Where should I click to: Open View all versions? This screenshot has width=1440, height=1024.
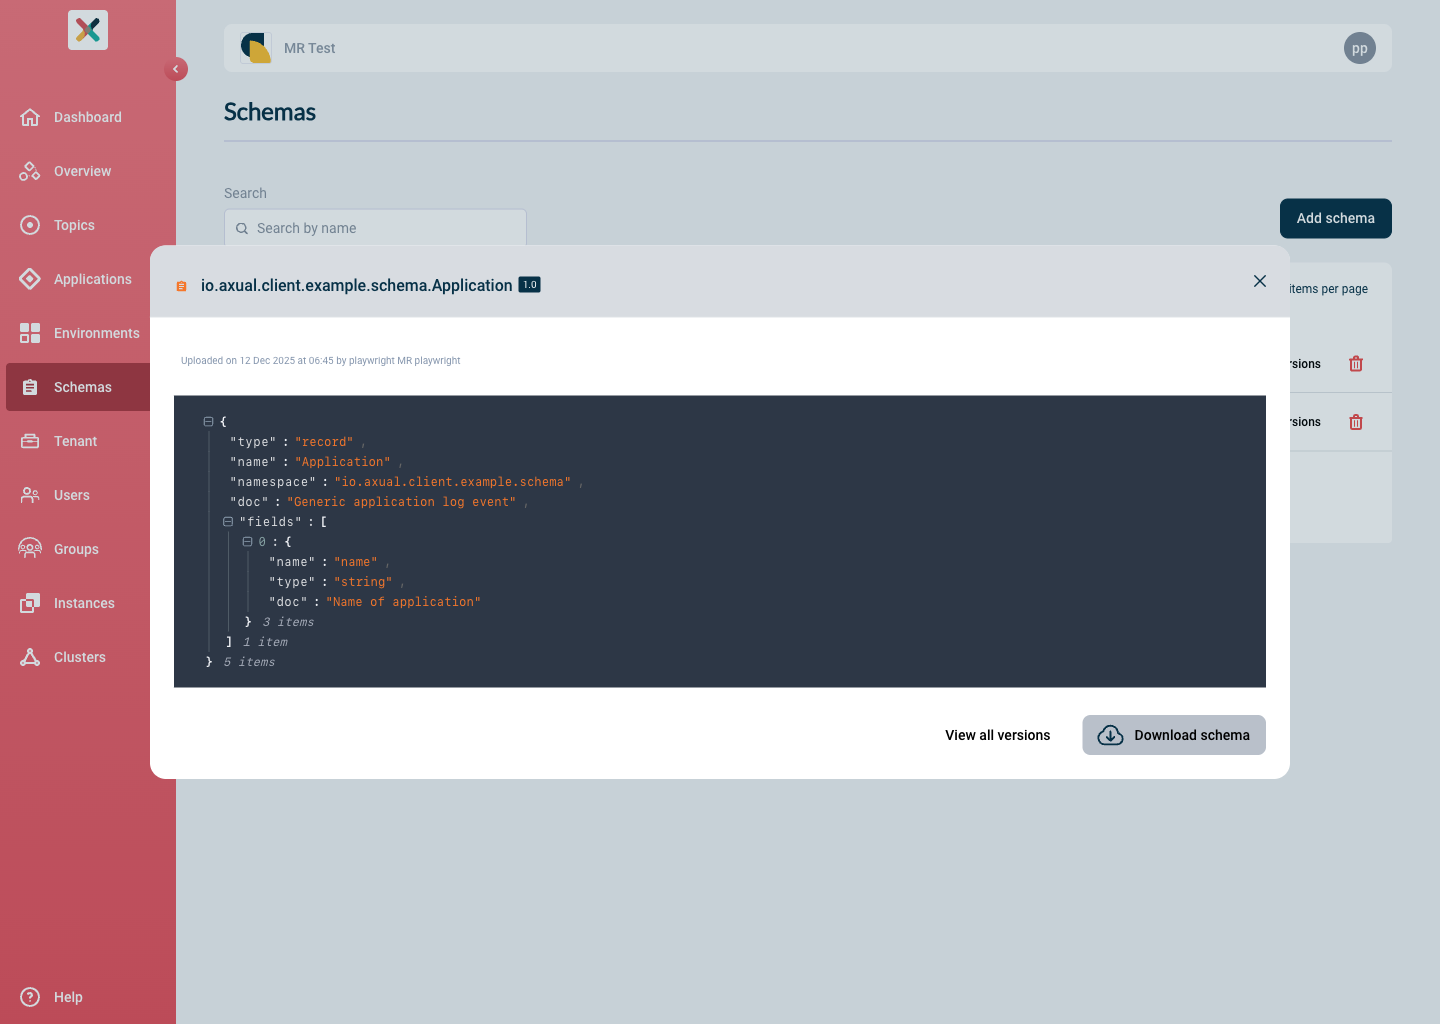pos(997,735)
